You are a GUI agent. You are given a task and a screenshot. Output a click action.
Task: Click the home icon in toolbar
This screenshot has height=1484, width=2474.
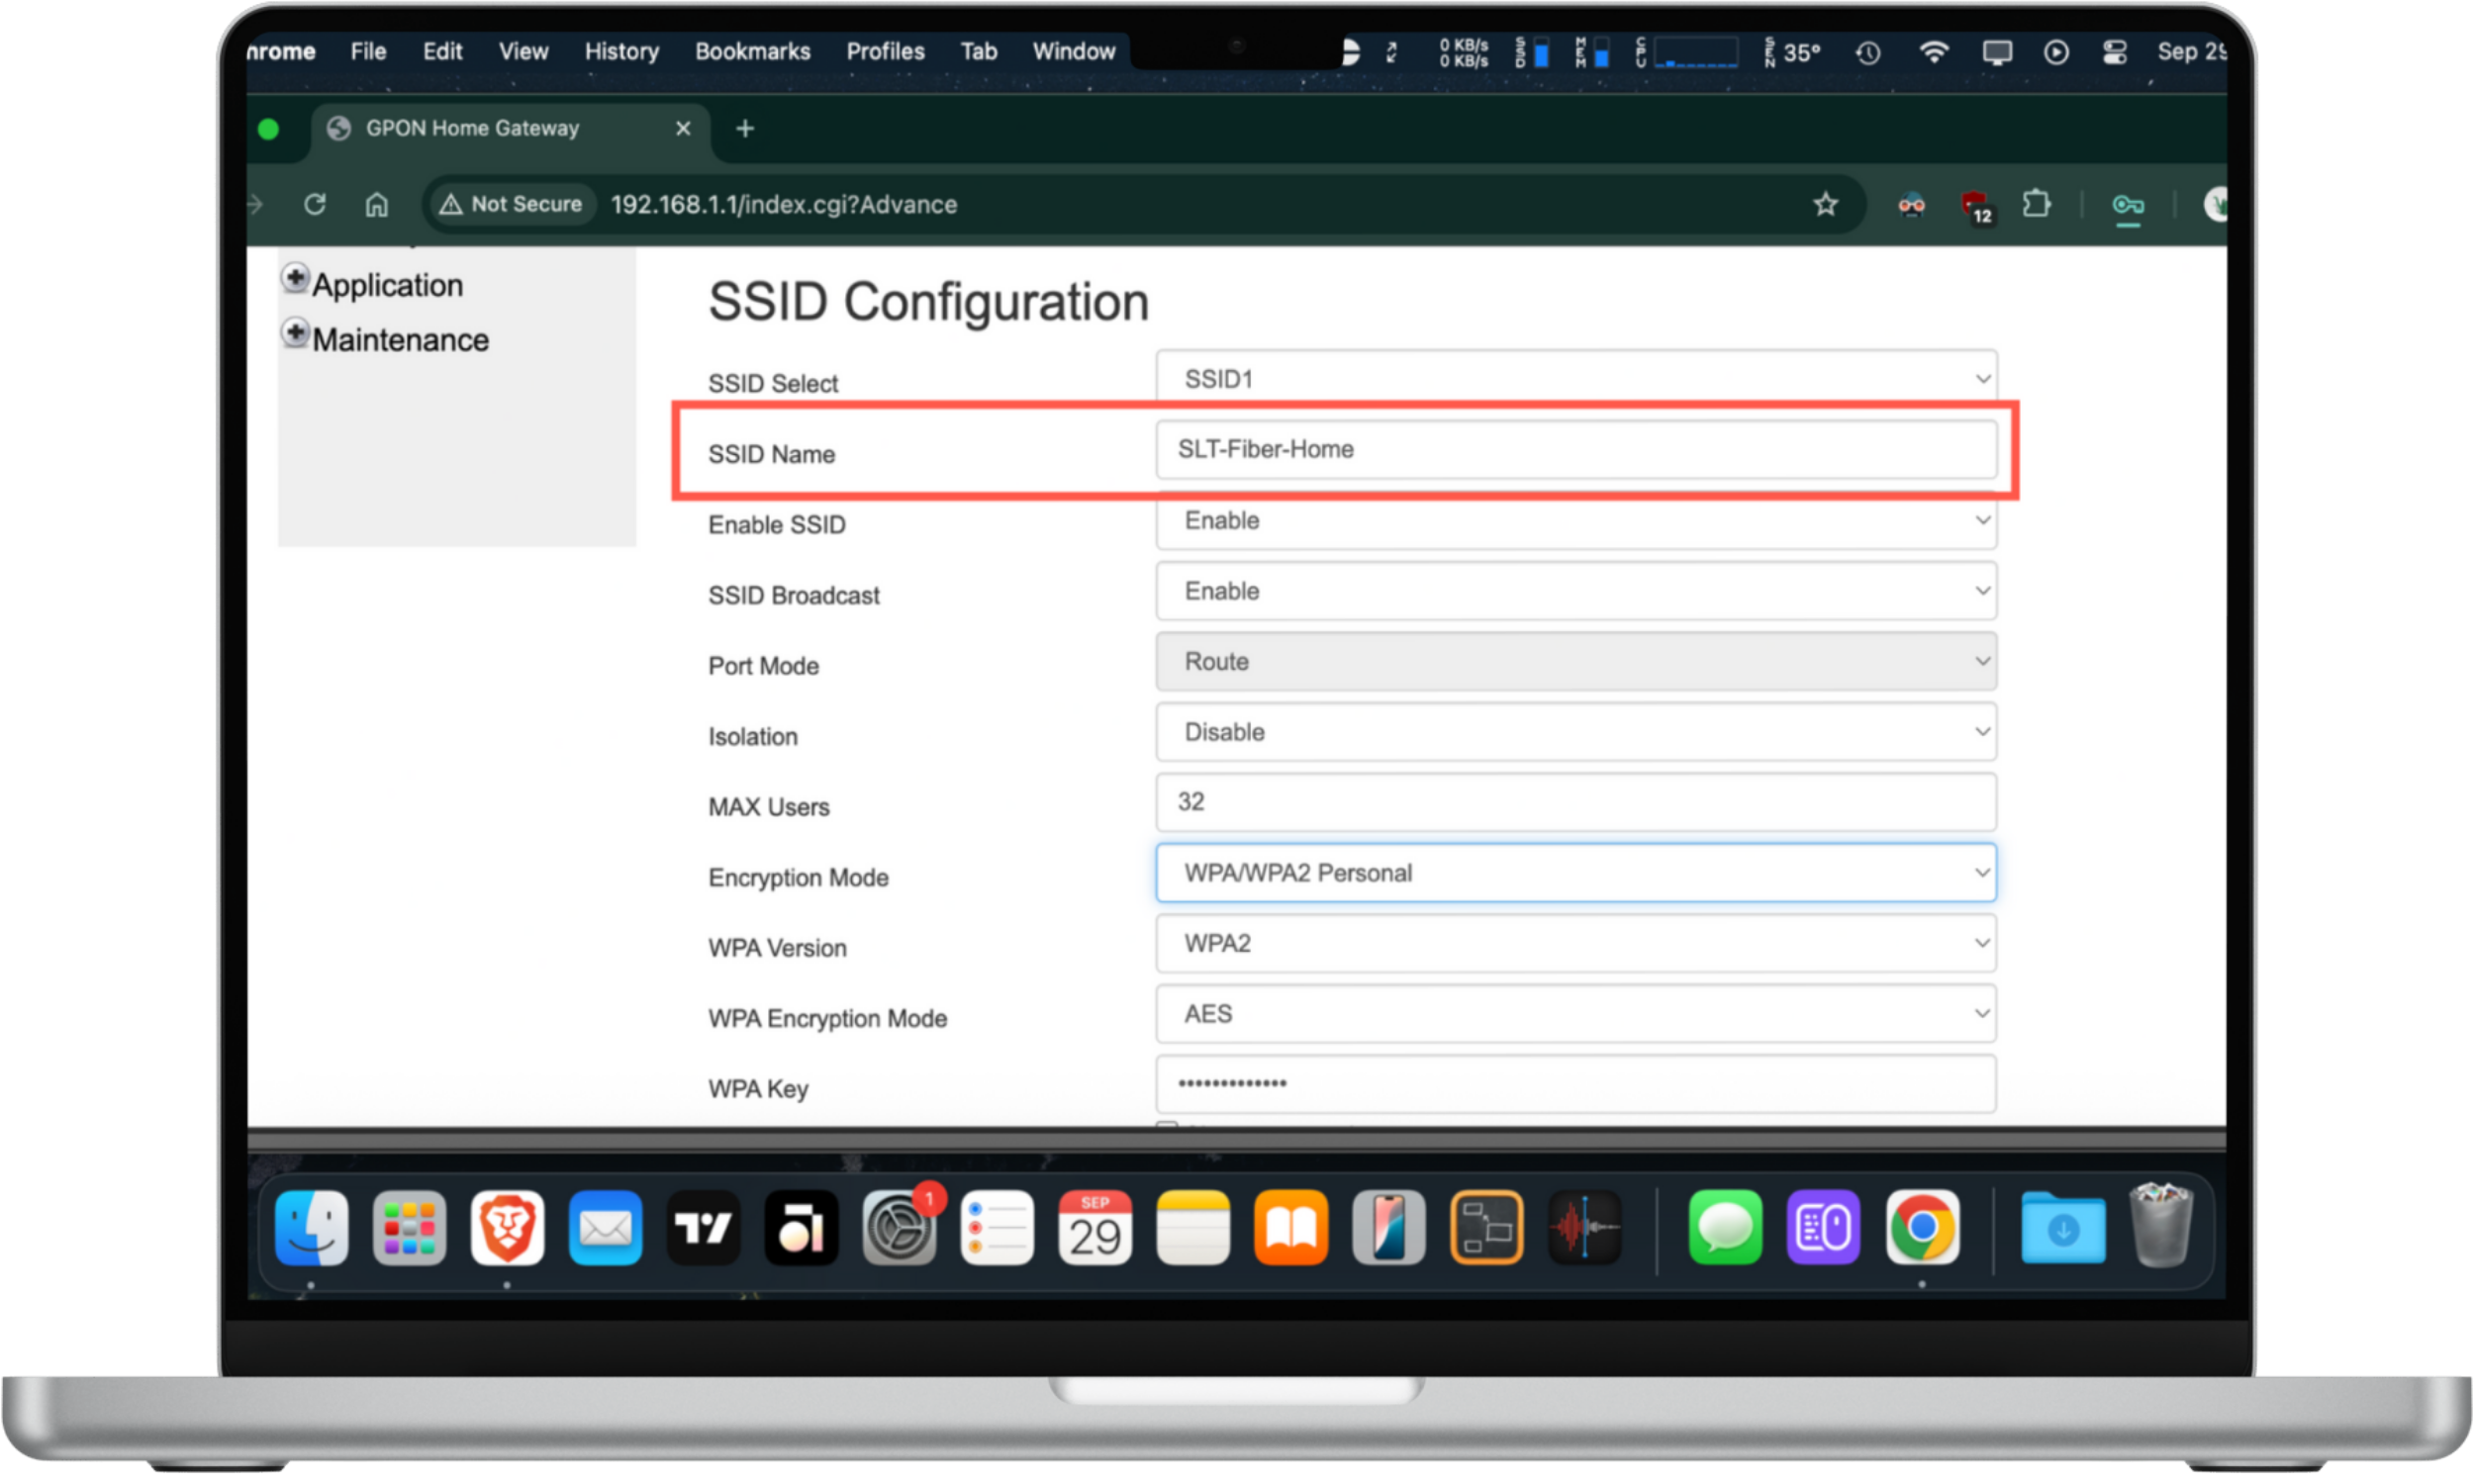(x=376, y=205)
